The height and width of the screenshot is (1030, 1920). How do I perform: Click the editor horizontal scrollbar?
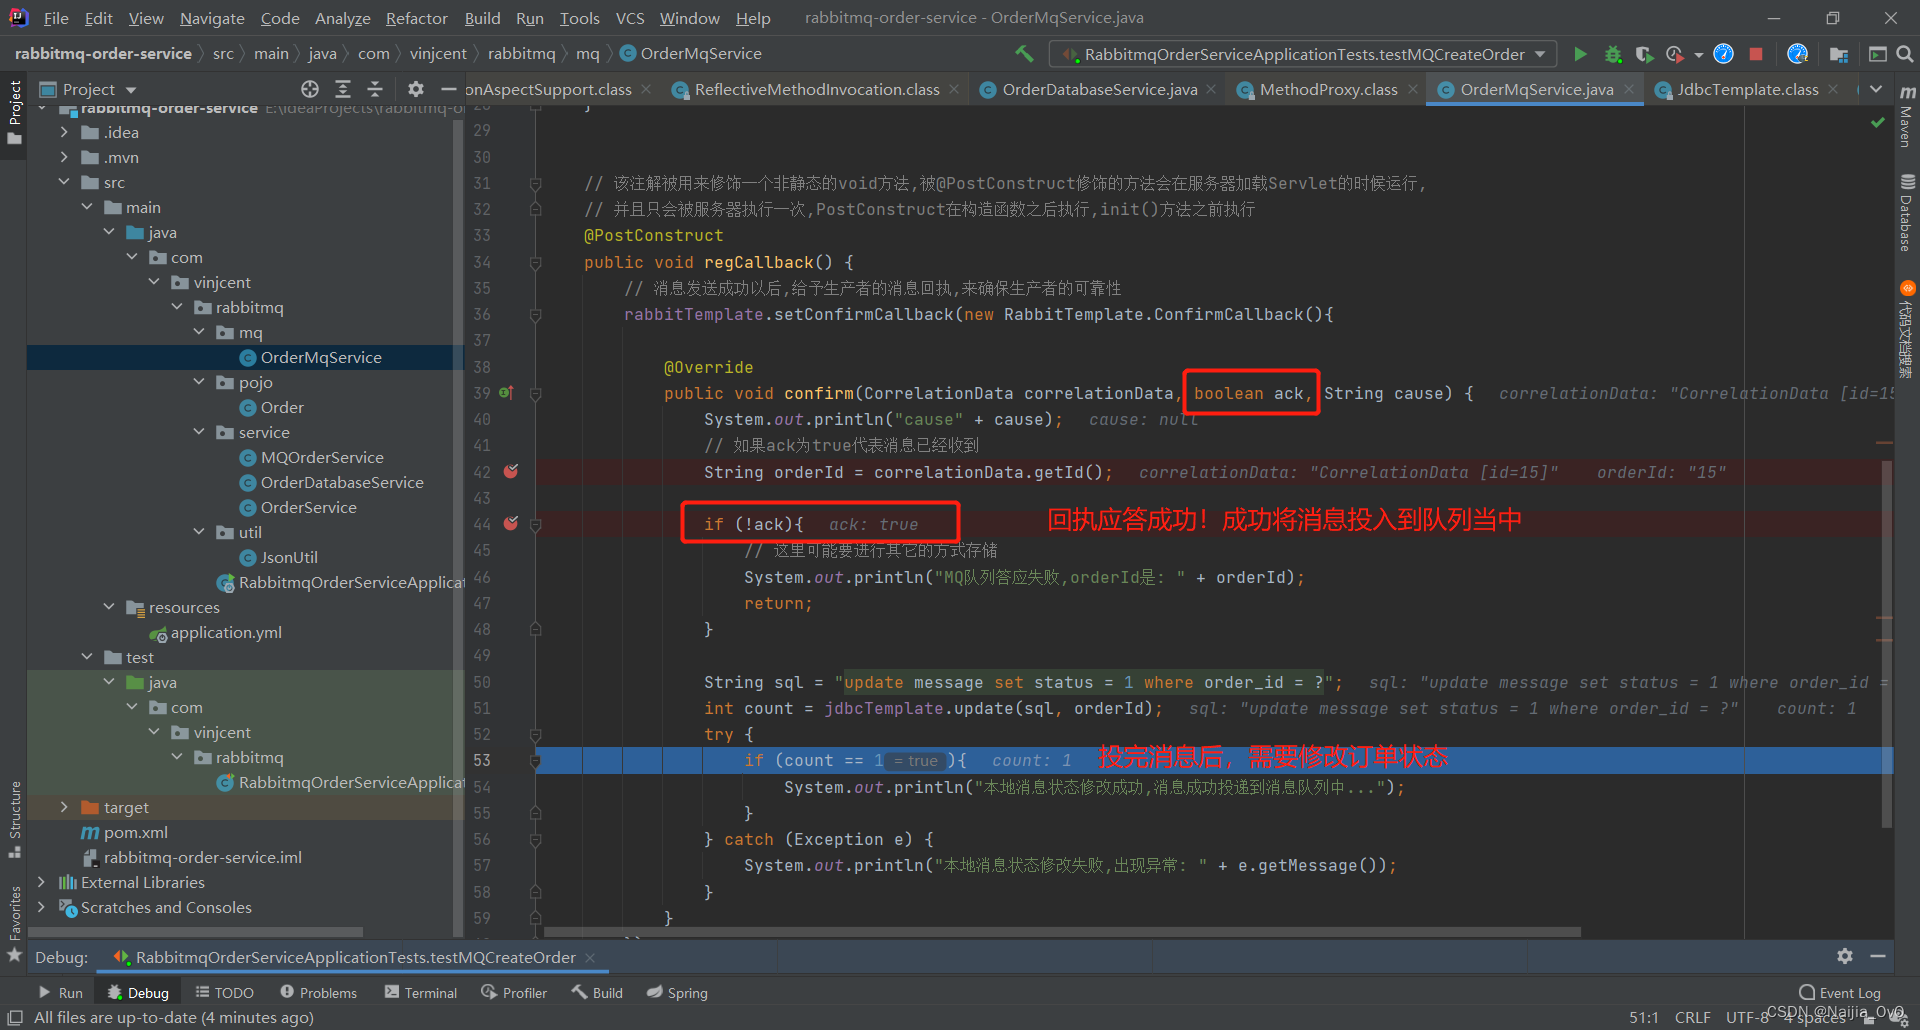(1062, 931)
